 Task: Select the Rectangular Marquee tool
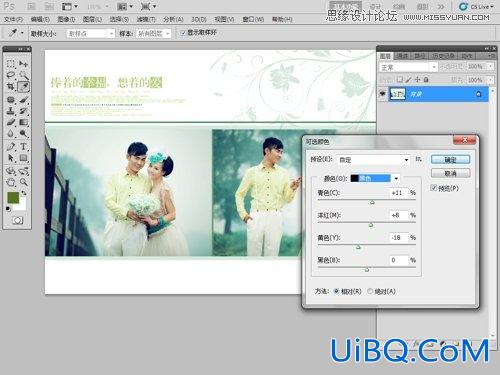point(11,63)
